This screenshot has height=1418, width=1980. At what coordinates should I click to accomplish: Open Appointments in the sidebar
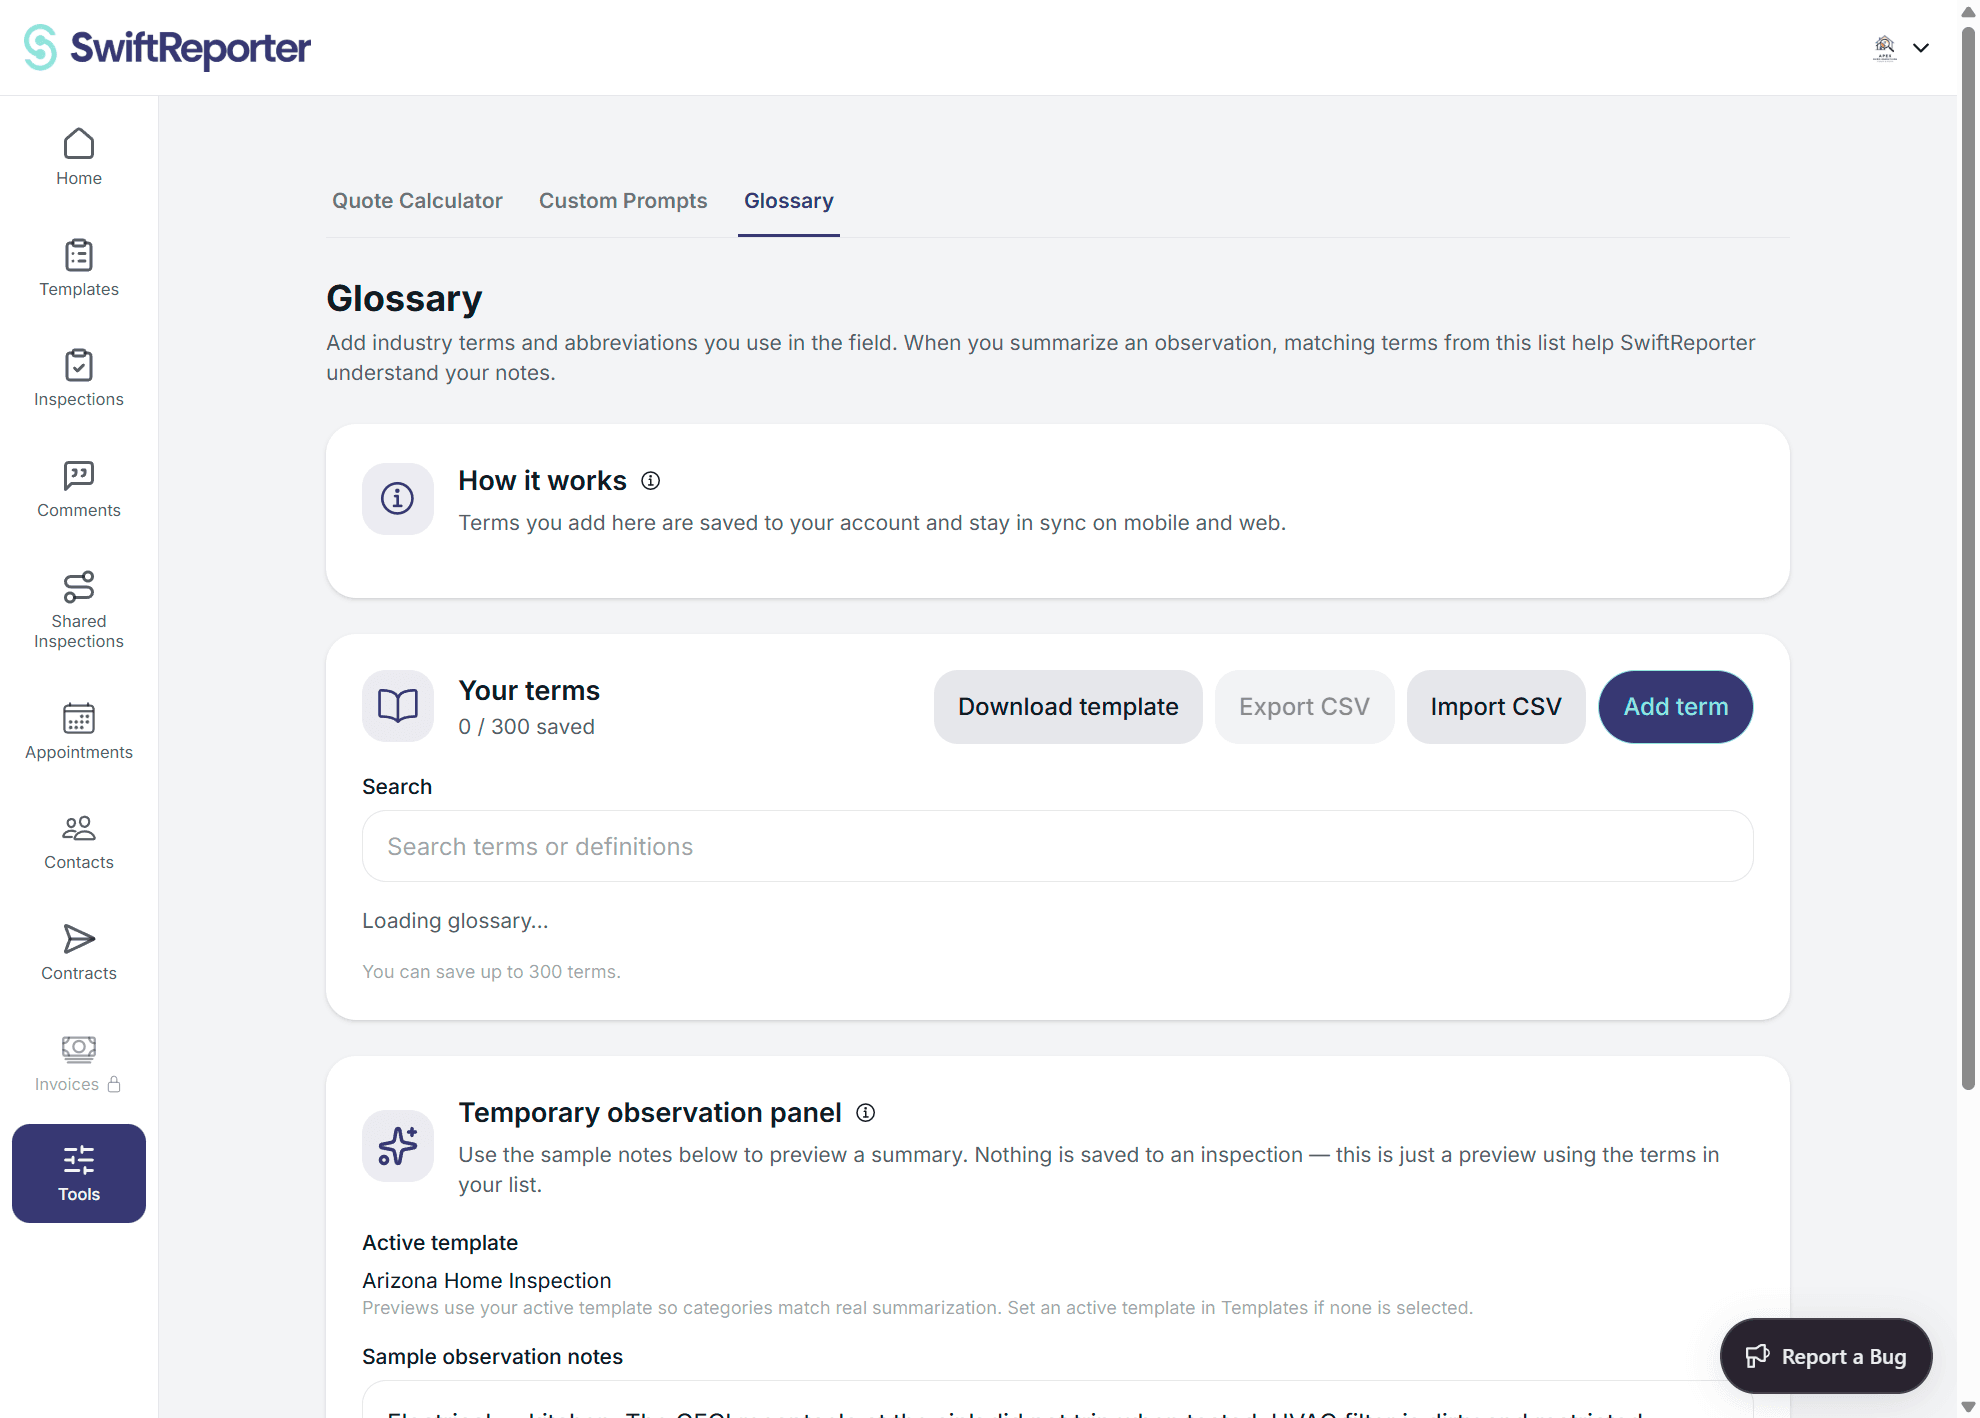coord(79,731)
